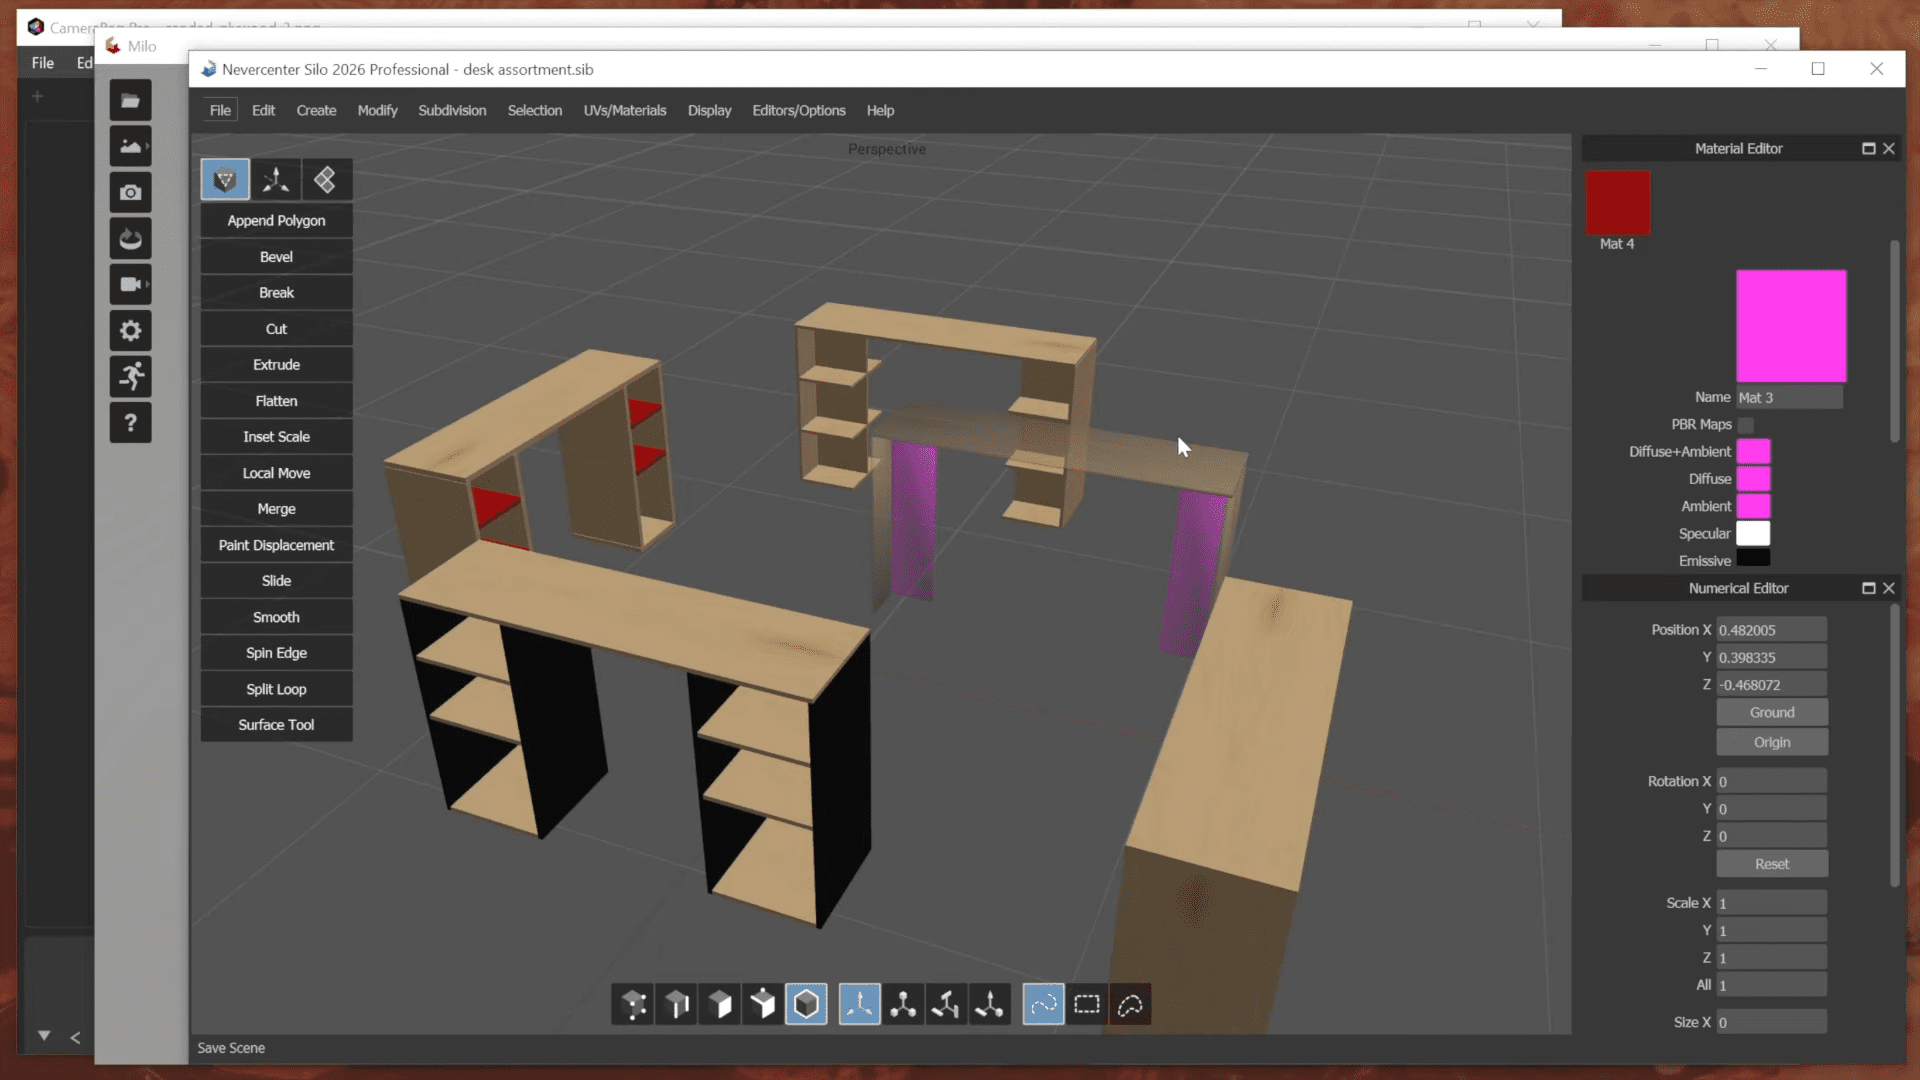This screenshot has width=1920, height=1080.
Task: Select the scale manipulator icon
Action: pyautogui.click(x=903, y=1004)
